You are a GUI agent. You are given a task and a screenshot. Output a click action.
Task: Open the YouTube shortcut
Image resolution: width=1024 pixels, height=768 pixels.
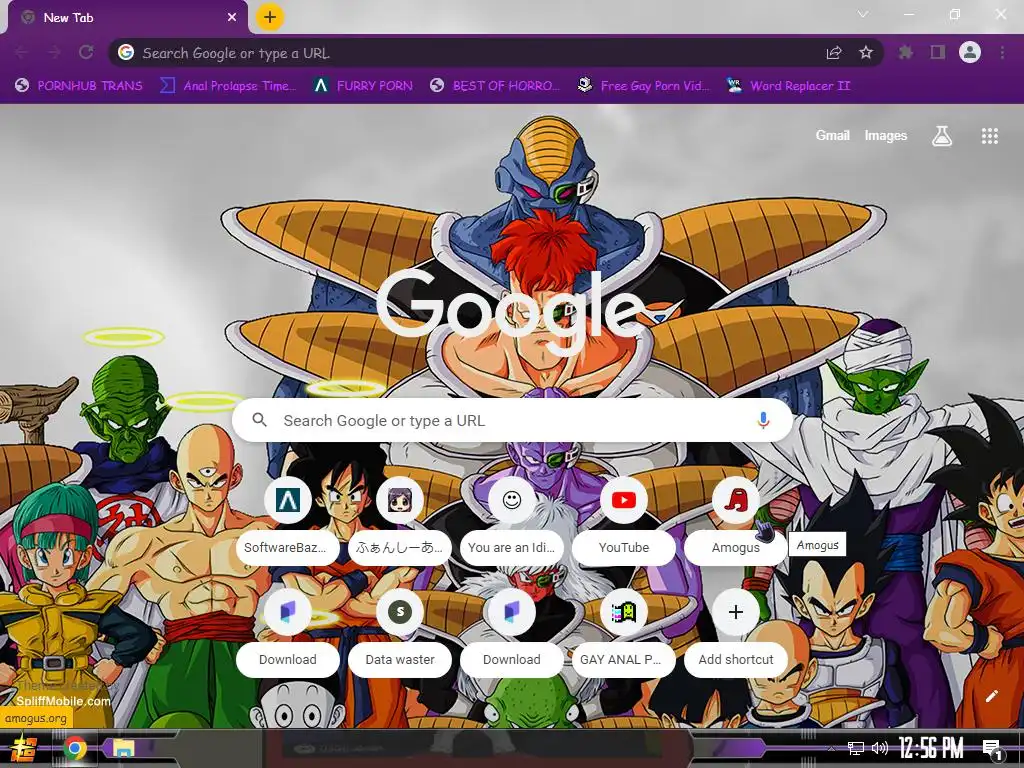pos(624,519)
